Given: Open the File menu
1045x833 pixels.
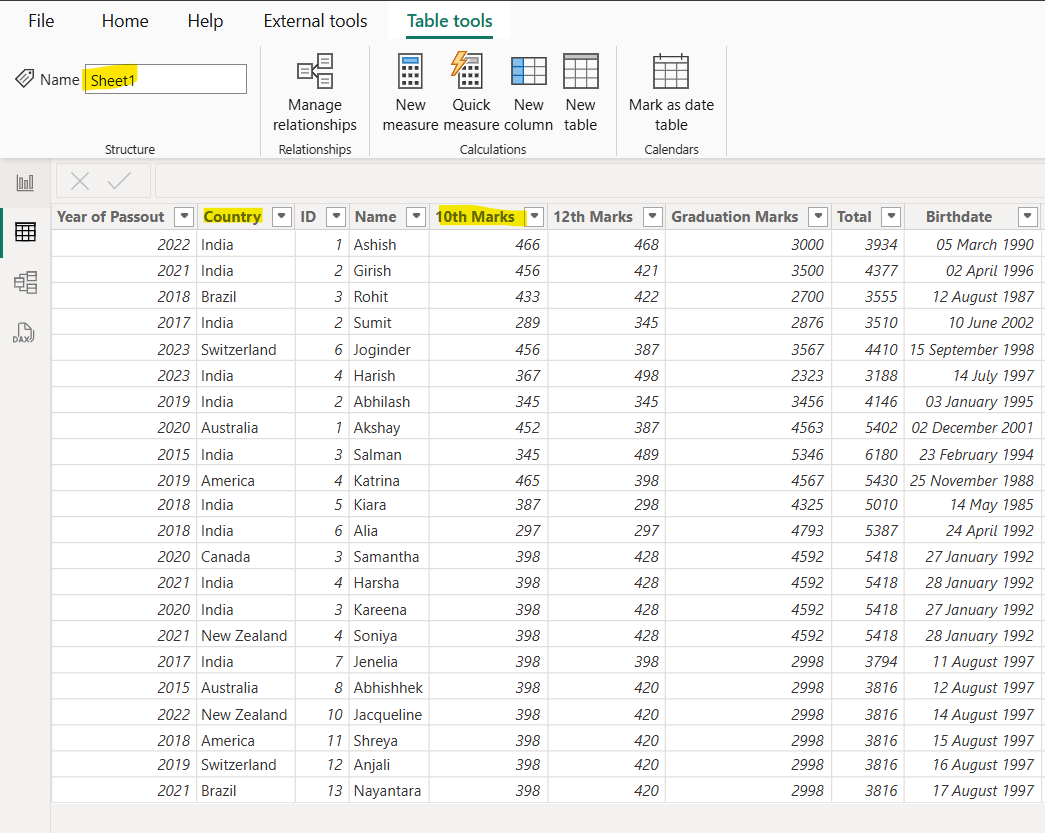Looking at the screenshot, I should (41, 20).
